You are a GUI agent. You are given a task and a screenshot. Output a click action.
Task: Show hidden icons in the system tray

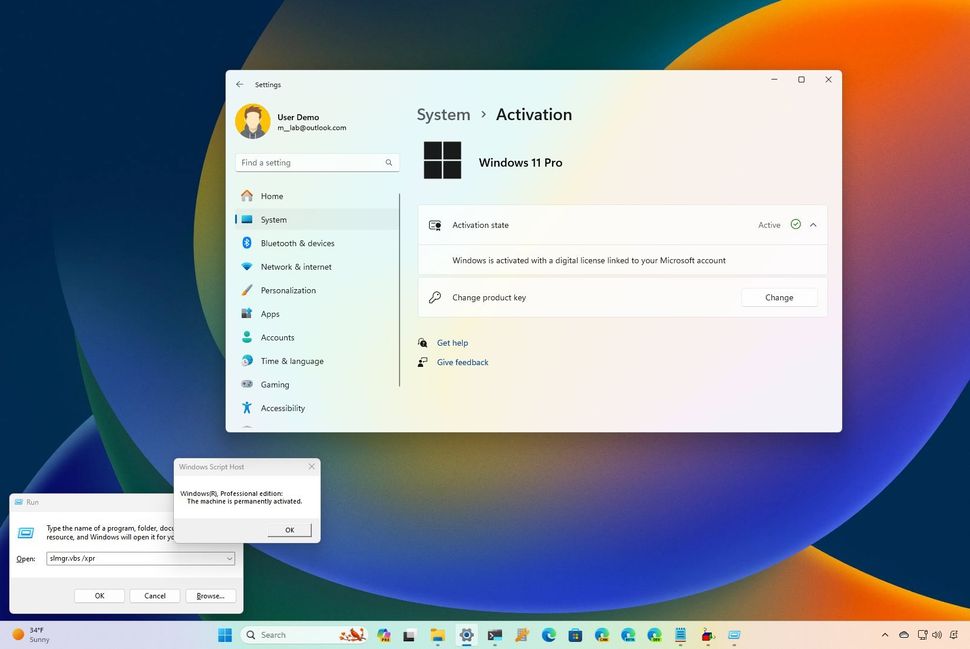(884, 634)
